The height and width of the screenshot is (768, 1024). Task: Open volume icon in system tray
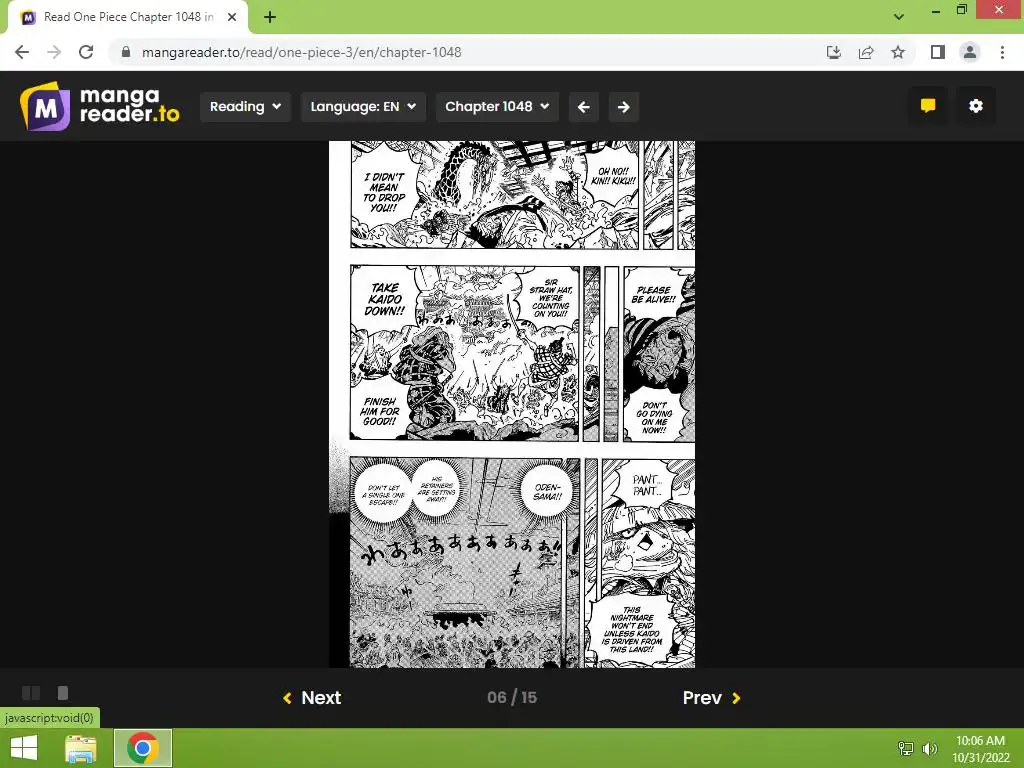pyautogui.click(x=929, y=748)
